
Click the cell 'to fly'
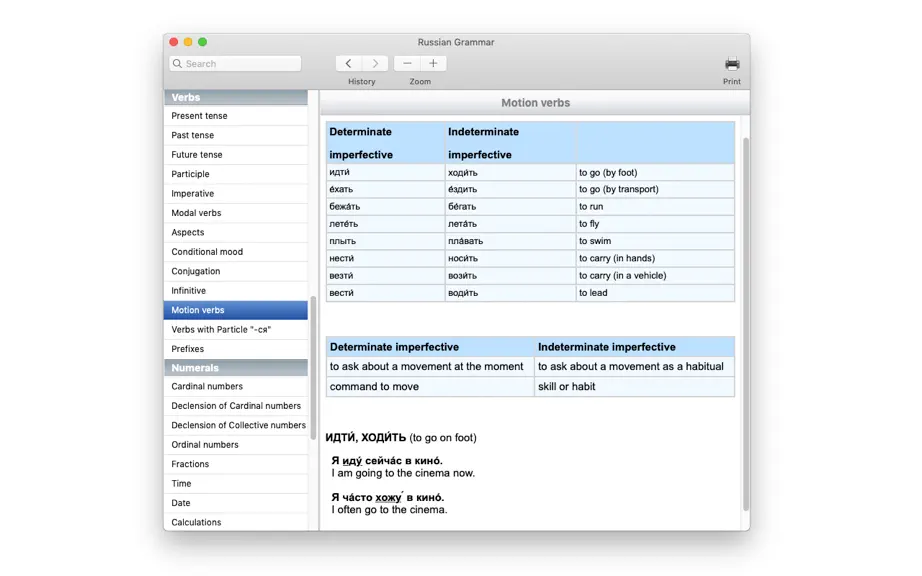coord(655,223)
